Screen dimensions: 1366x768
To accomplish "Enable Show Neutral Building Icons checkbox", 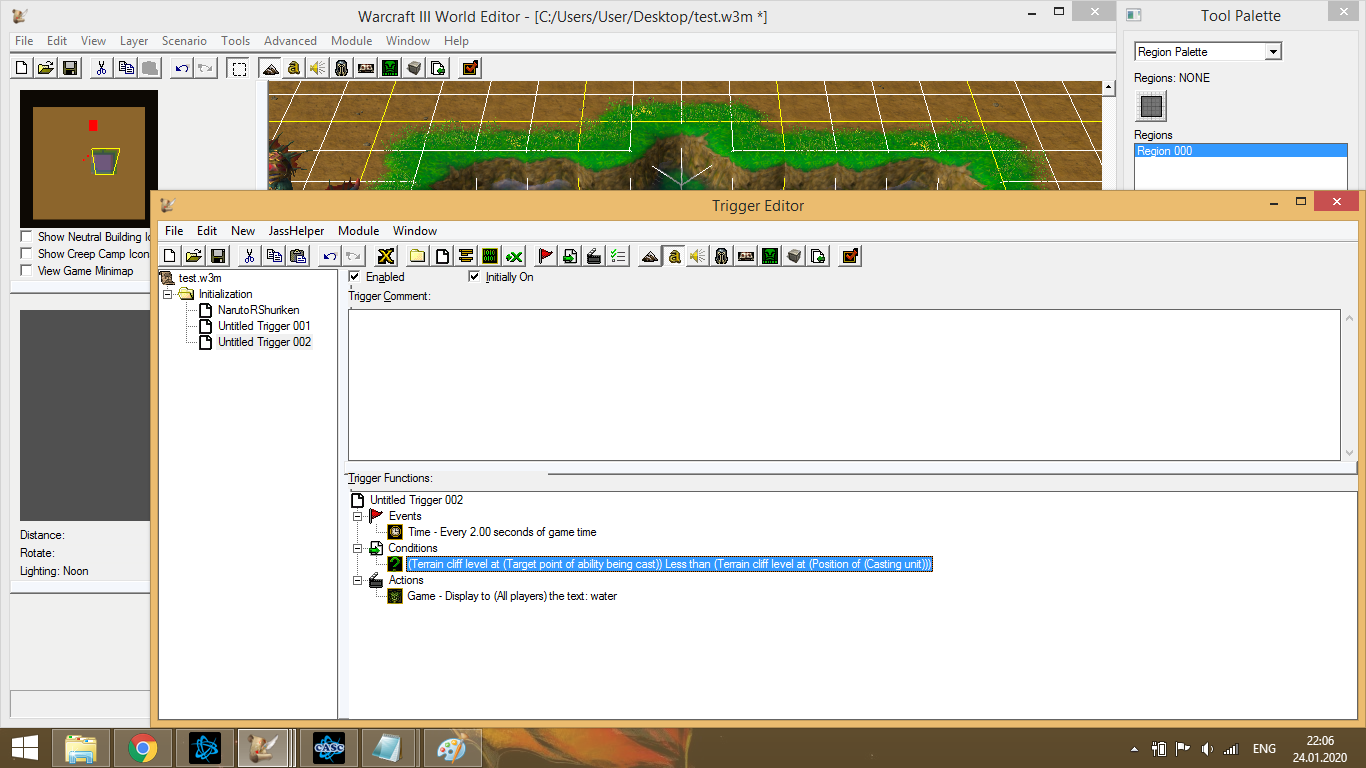I will [26, 237].
